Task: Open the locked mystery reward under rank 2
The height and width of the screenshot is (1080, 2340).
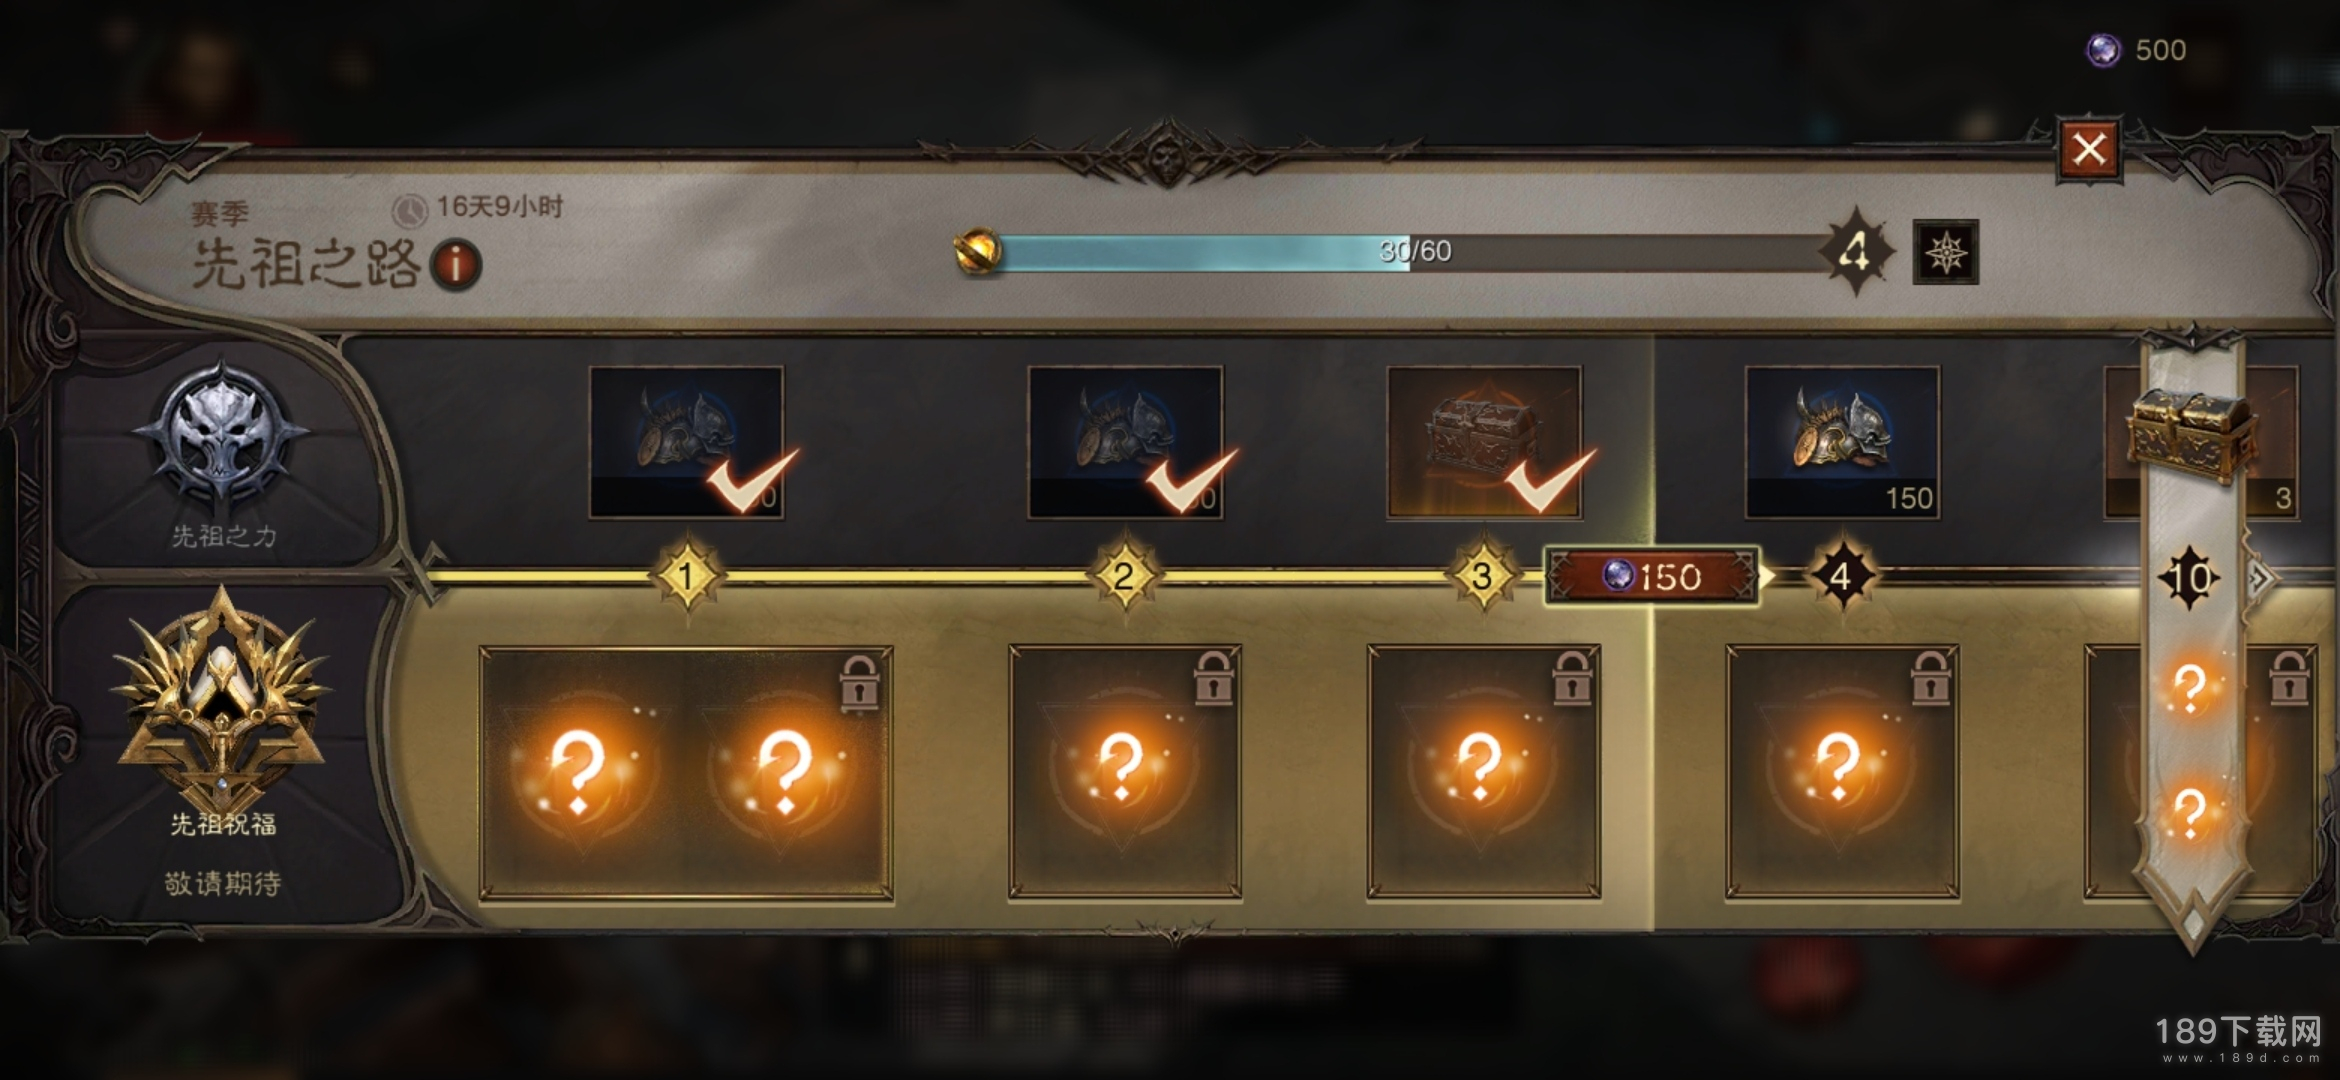Action: (x=1125, y=772)
